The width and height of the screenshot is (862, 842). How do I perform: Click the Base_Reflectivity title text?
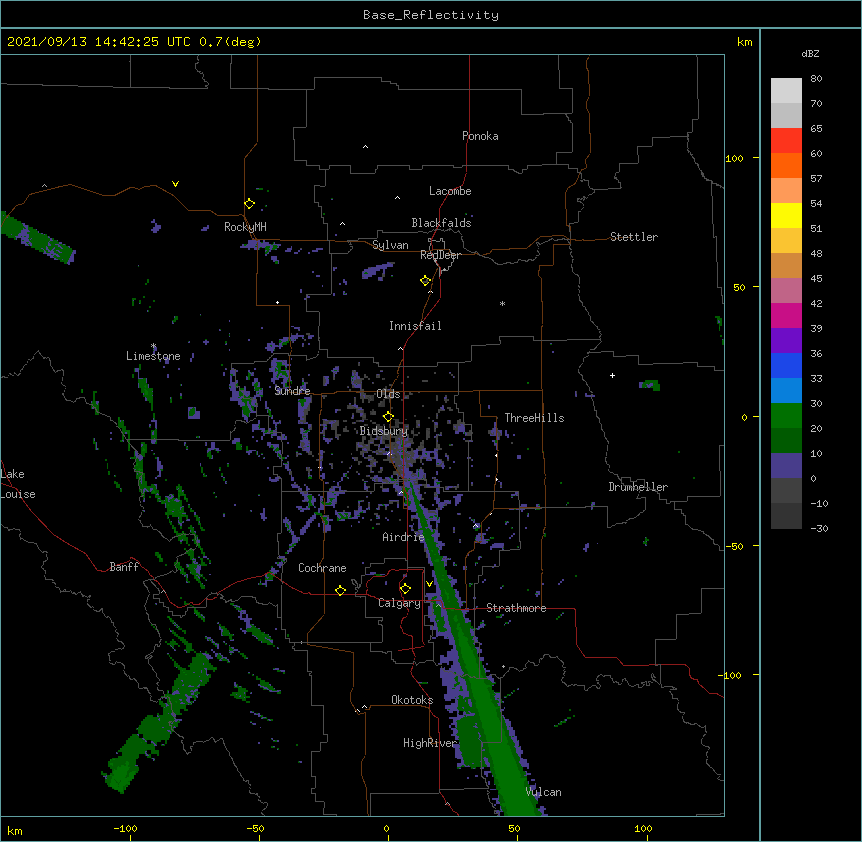(431, 15)
